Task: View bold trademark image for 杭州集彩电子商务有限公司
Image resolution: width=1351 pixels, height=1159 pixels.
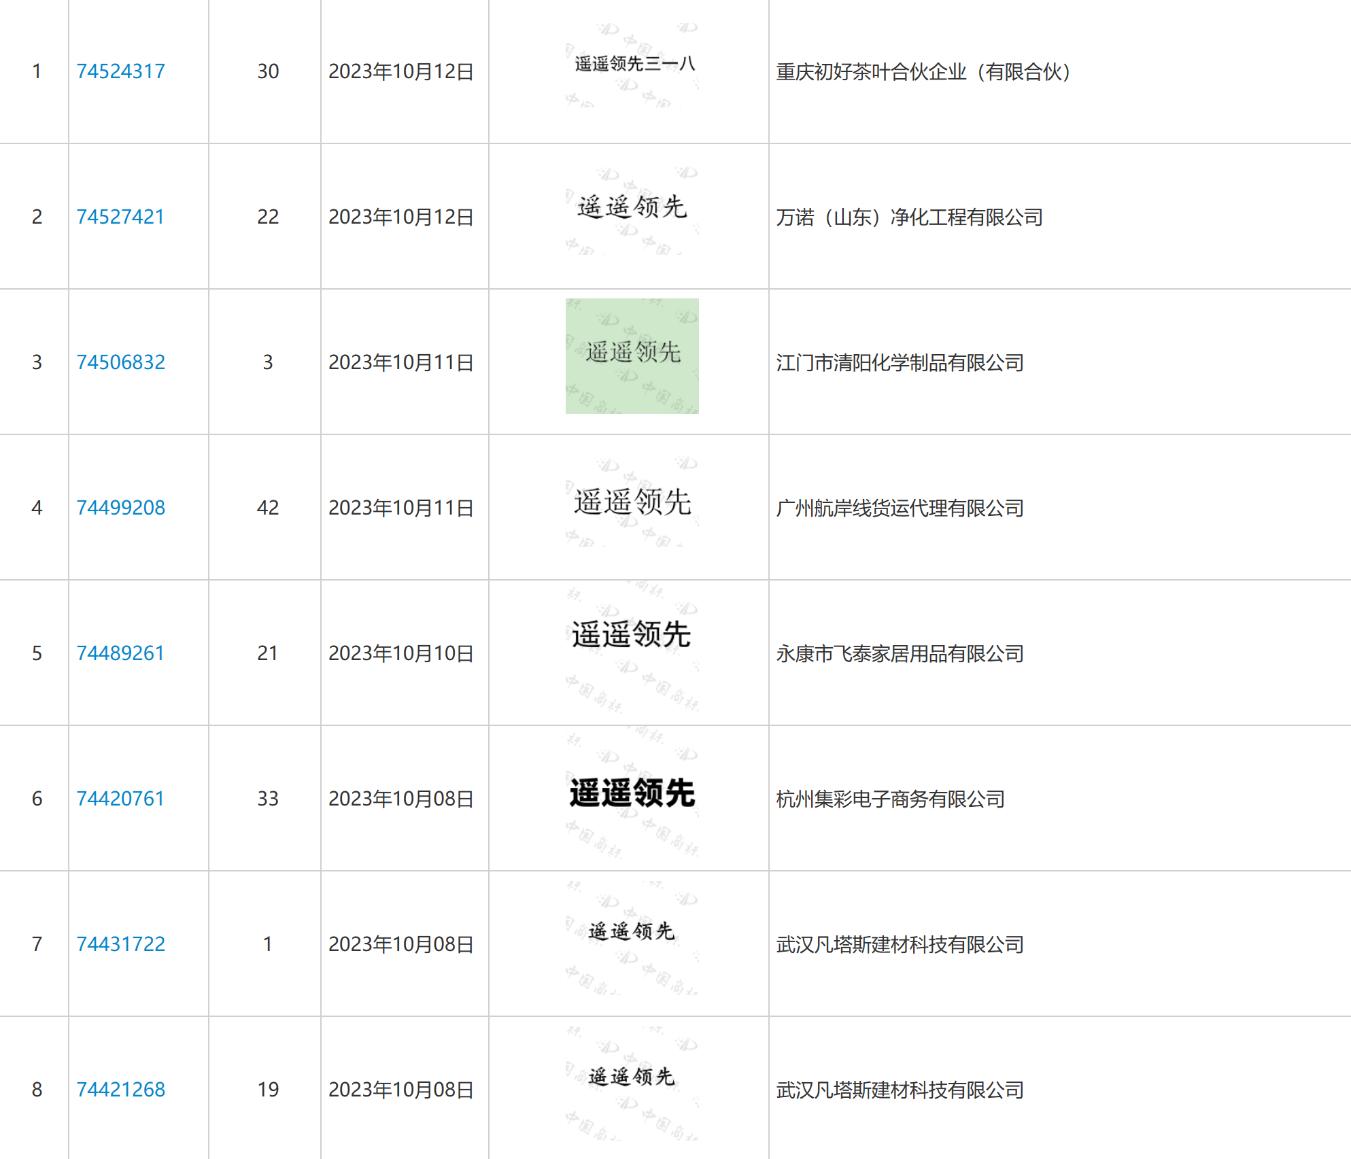Action: tap(632, 794)
